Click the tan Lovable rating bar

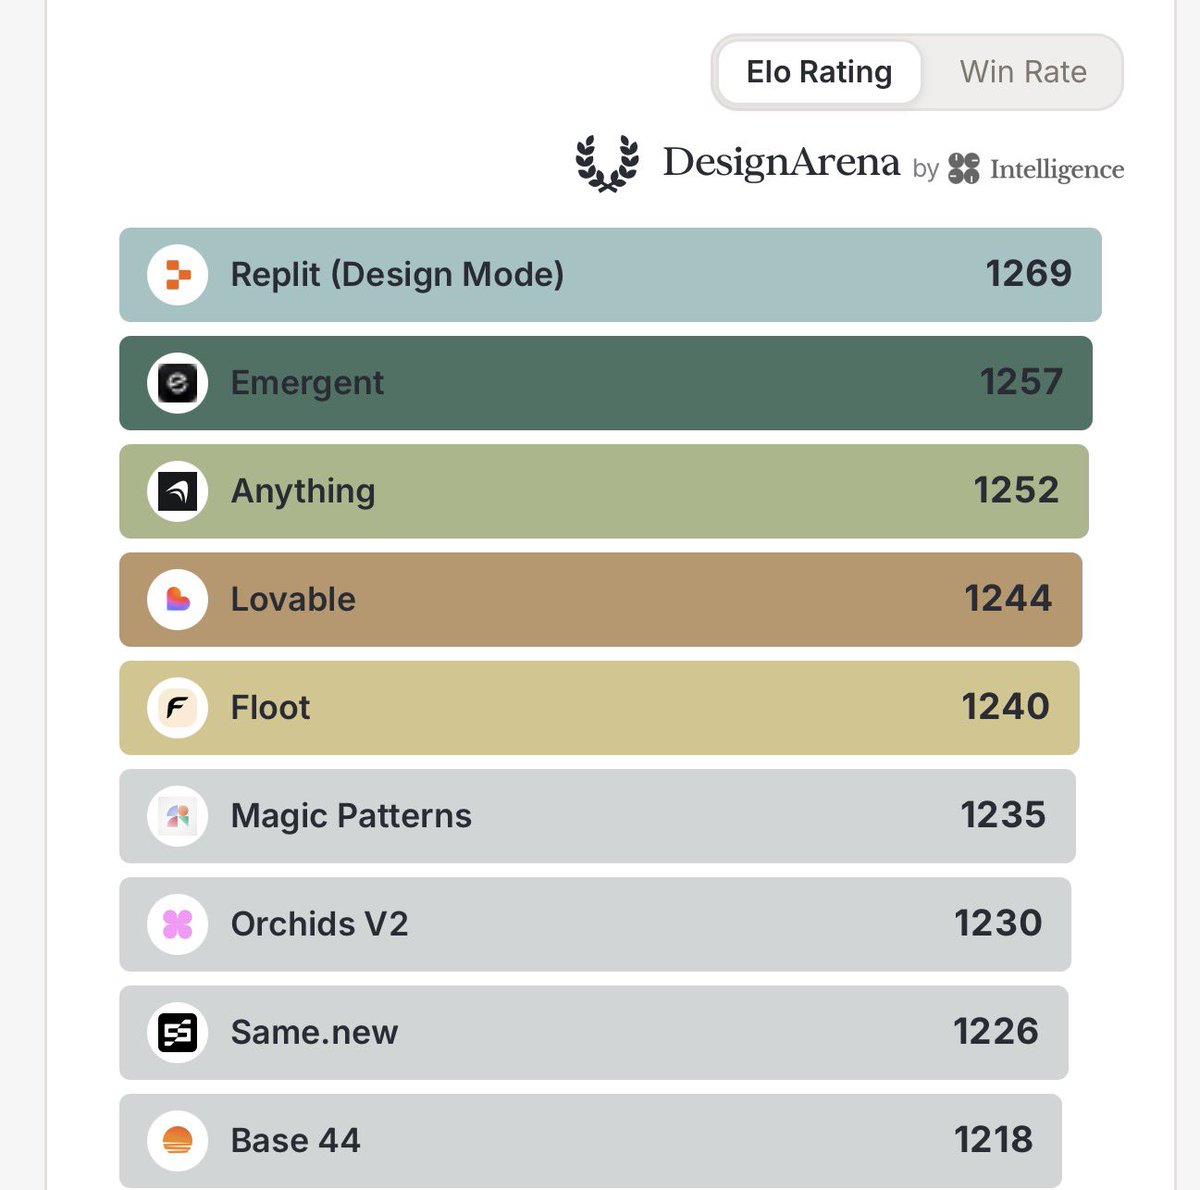point(600,599)
